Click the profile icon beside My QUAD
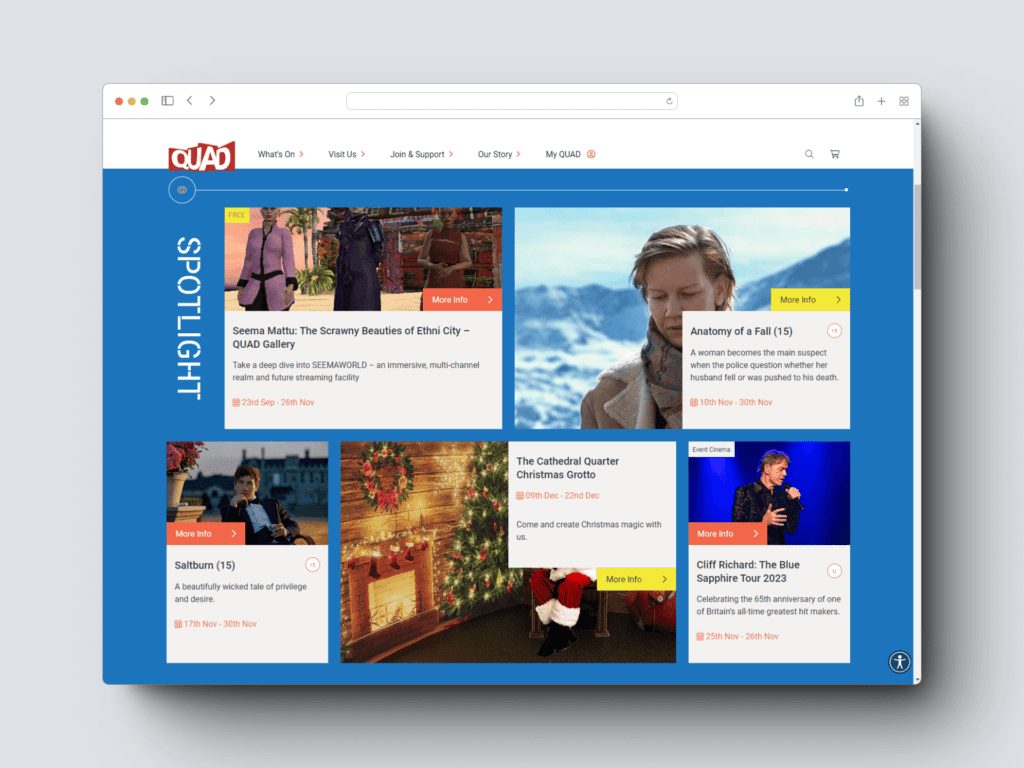The width and height of the screenshot is (1024, 768). pyautogui.click(x=591, y=154)
